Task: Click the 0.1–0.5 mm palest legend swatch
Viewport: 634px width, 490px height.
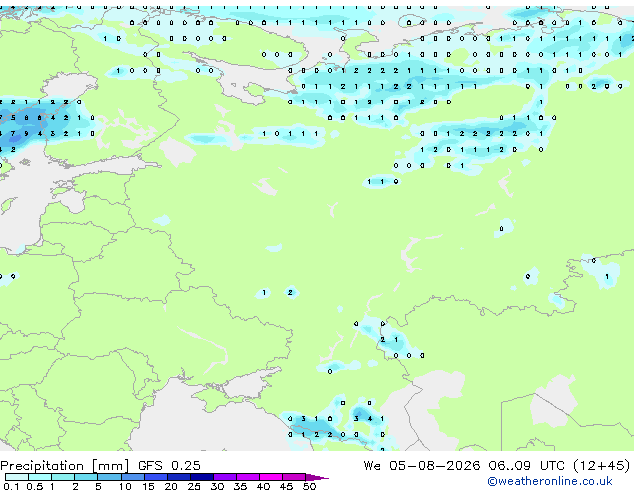Action: click(17, 477)
